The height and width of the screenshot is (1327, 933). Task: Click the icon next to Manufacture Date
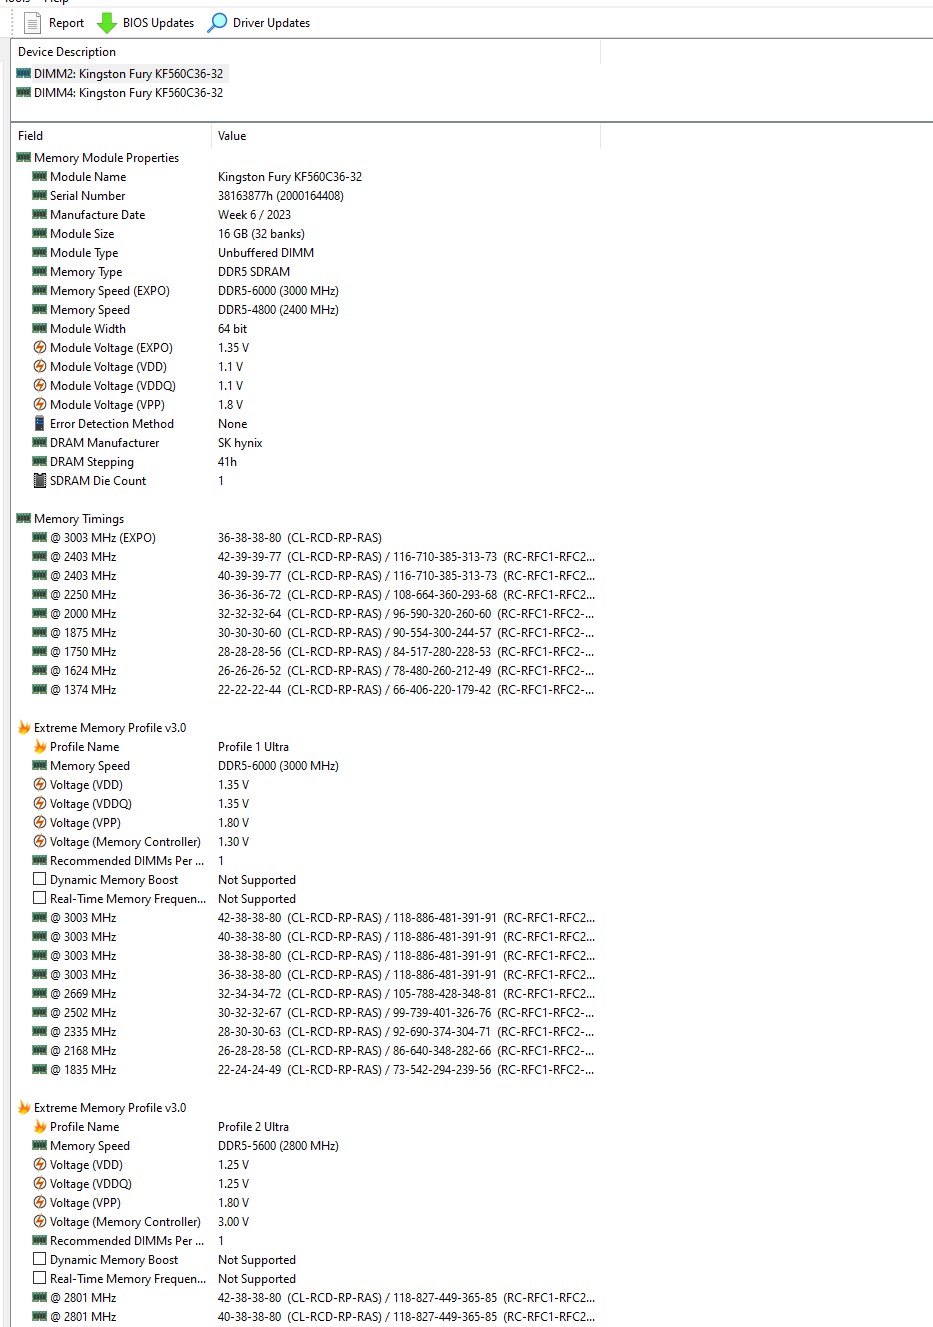pos(40,214)
